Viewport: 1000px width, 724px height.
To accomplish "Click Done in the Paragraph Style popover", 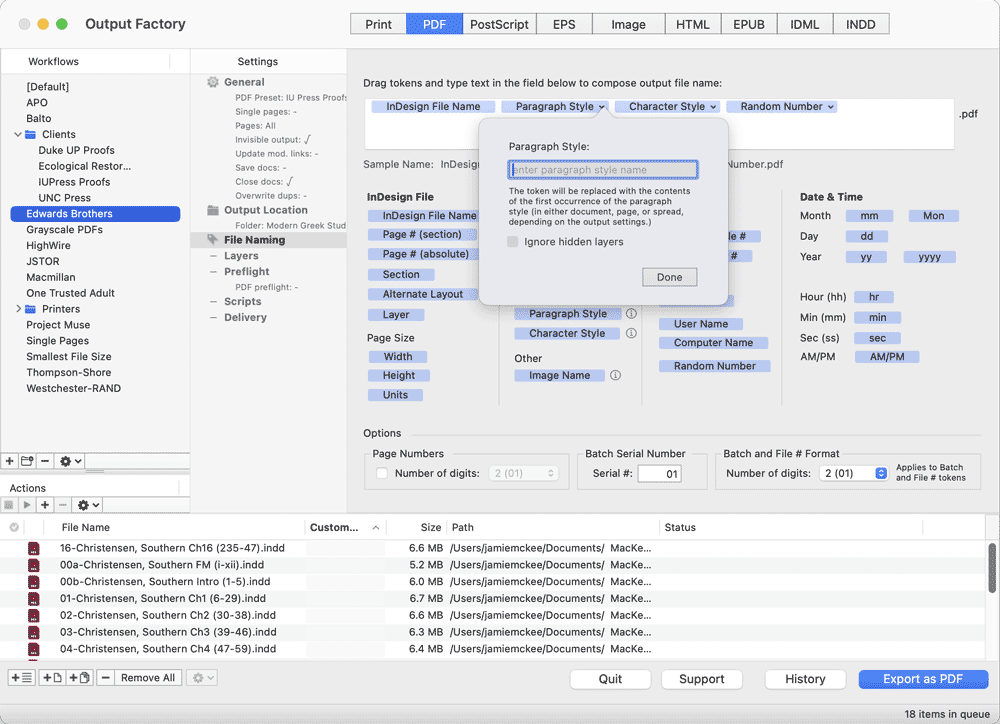I will point(669,277).
